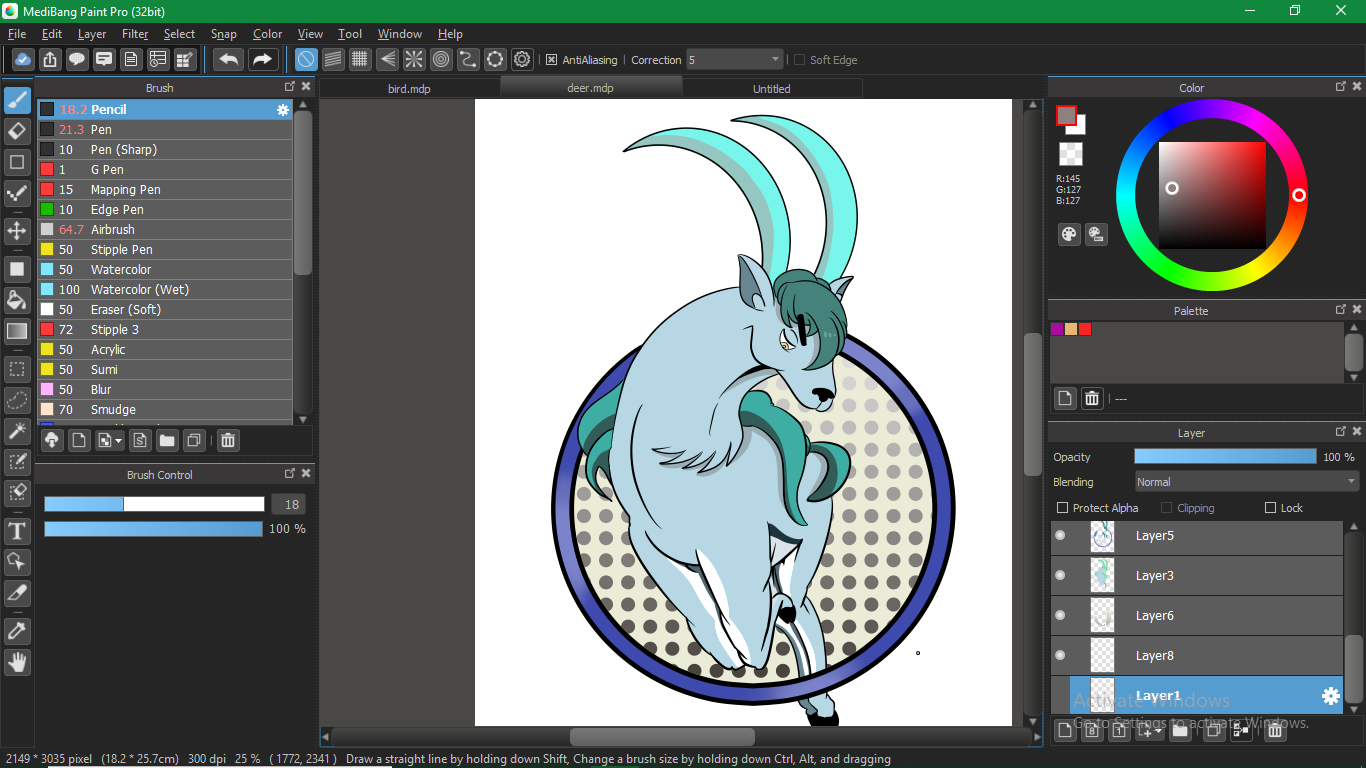The width and height of the screenshot is (1366, 768).
Task: Select the Watercolor (Wet) brush
Action: click(x=139, y=290)
